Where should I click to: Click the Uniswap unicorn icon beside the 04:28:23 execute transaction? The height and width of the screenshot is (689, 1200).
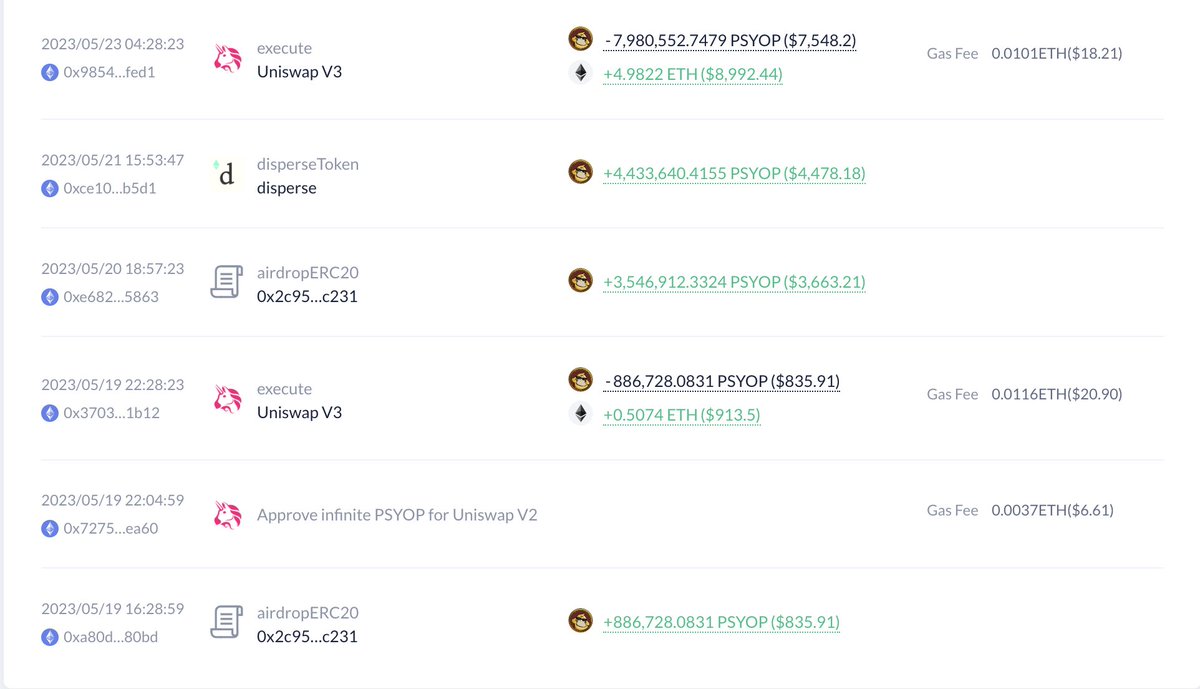(x=228, y=59)
